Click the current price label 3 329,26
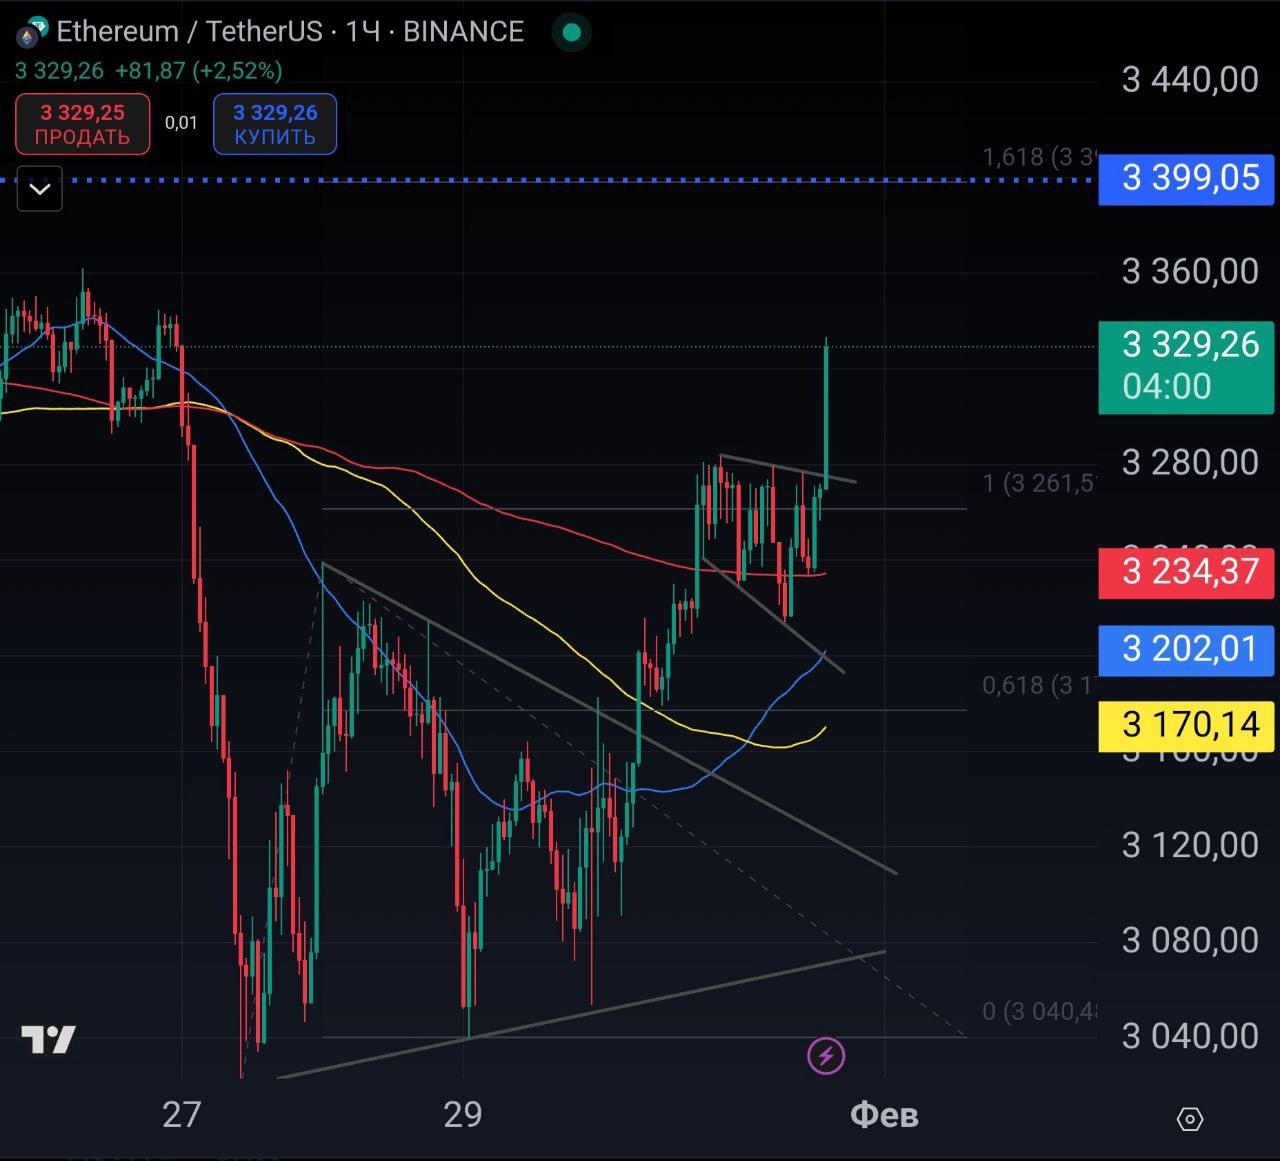Screen dimensions: 1280x1161 pyautogui.click(x=1187, y=366)
